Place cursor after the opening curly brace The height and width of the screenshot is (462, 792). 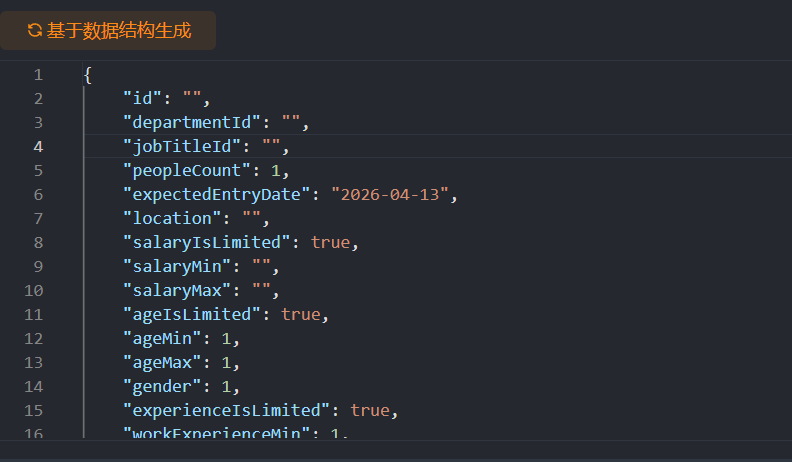point(93,74)
